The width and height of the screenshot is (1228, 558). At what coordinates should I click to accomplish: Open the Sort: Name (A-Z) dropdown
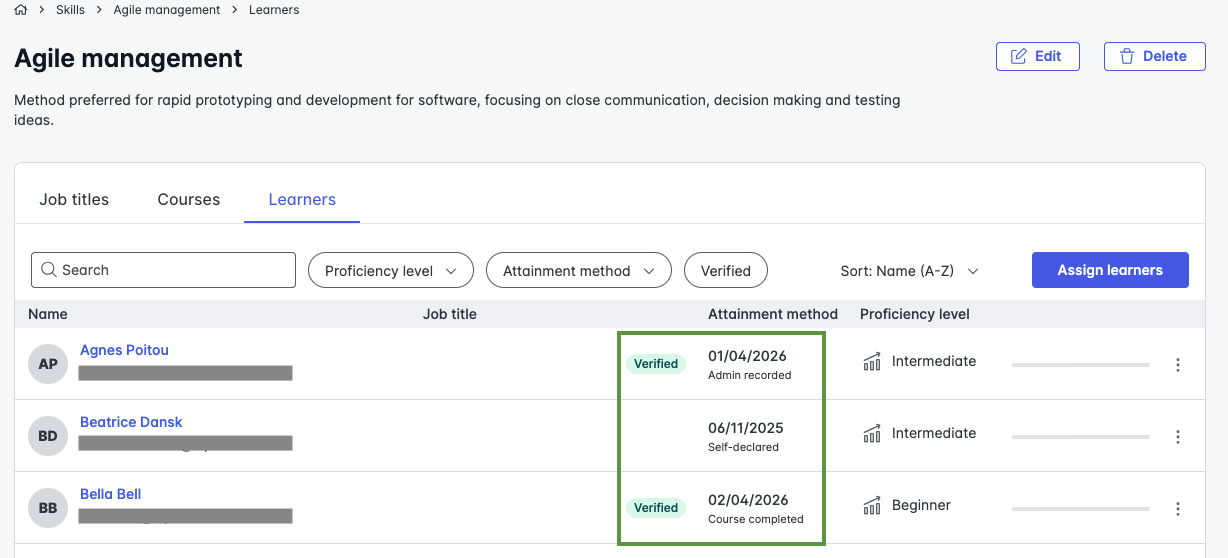tap(909, 271)
